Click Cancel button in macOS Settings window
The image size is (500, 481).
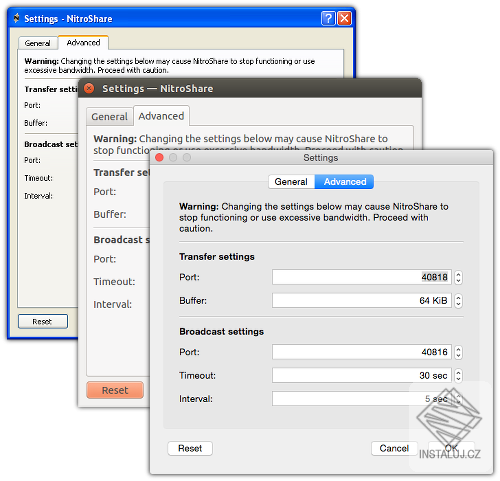pyautogui.click(x=394, y=448)
